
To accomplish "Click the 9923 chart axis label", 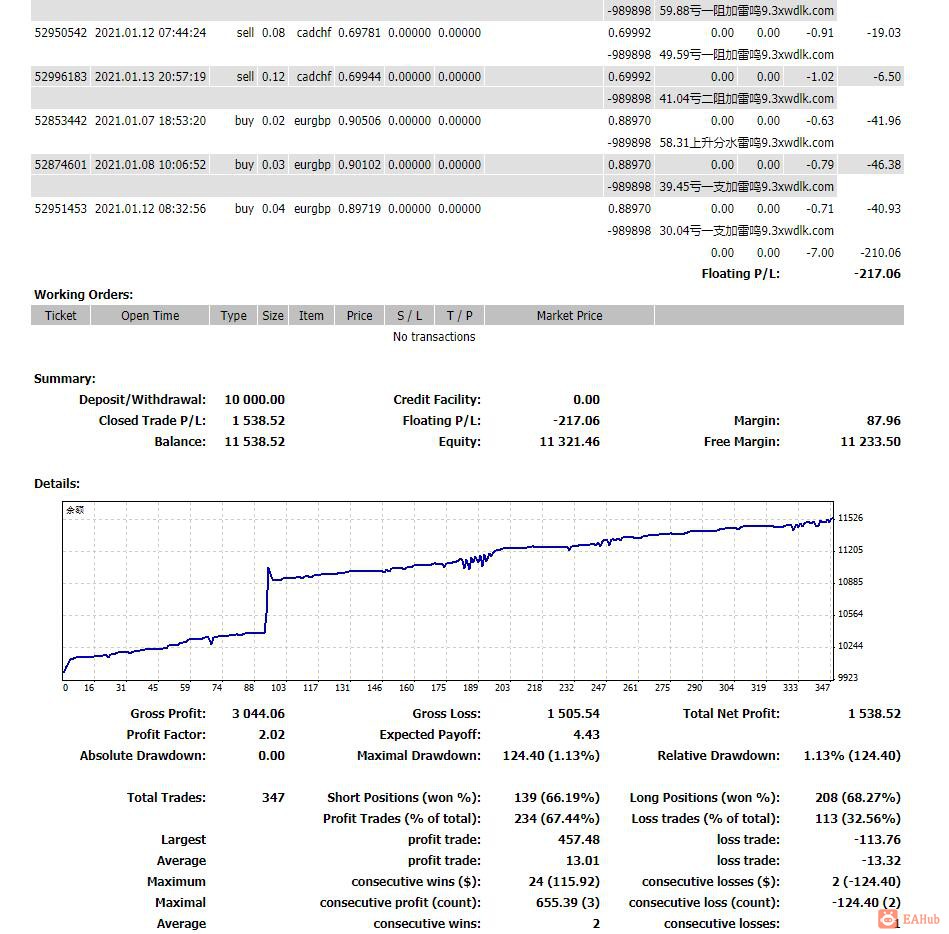I will coord(848,677).
